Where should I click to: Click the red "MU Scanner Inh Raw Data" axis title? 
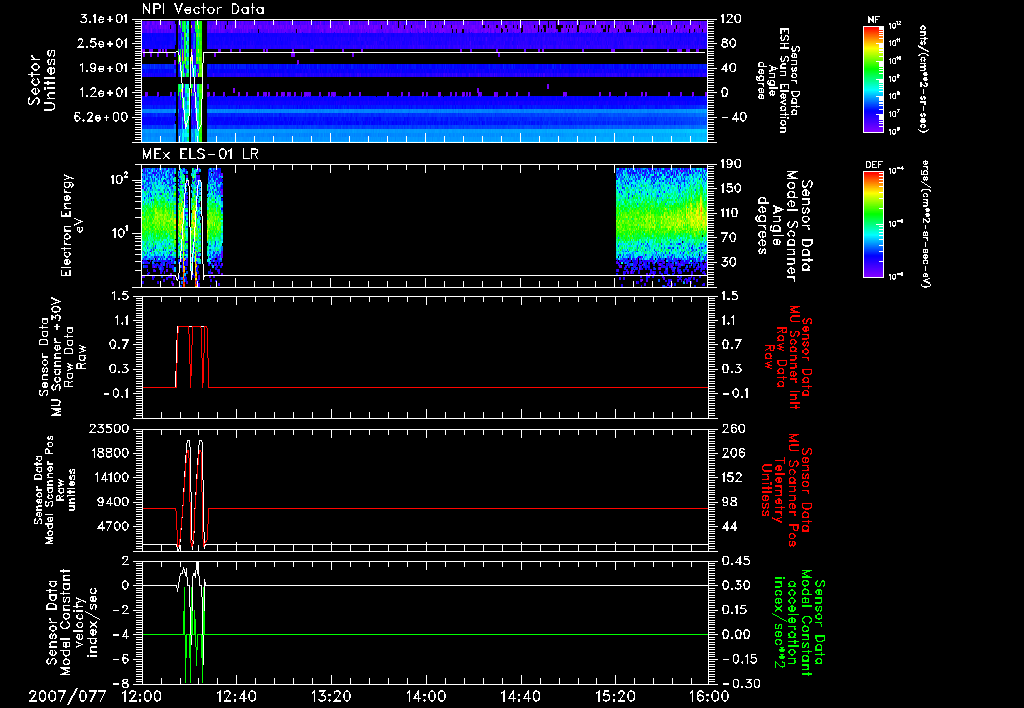click(788, 358)
